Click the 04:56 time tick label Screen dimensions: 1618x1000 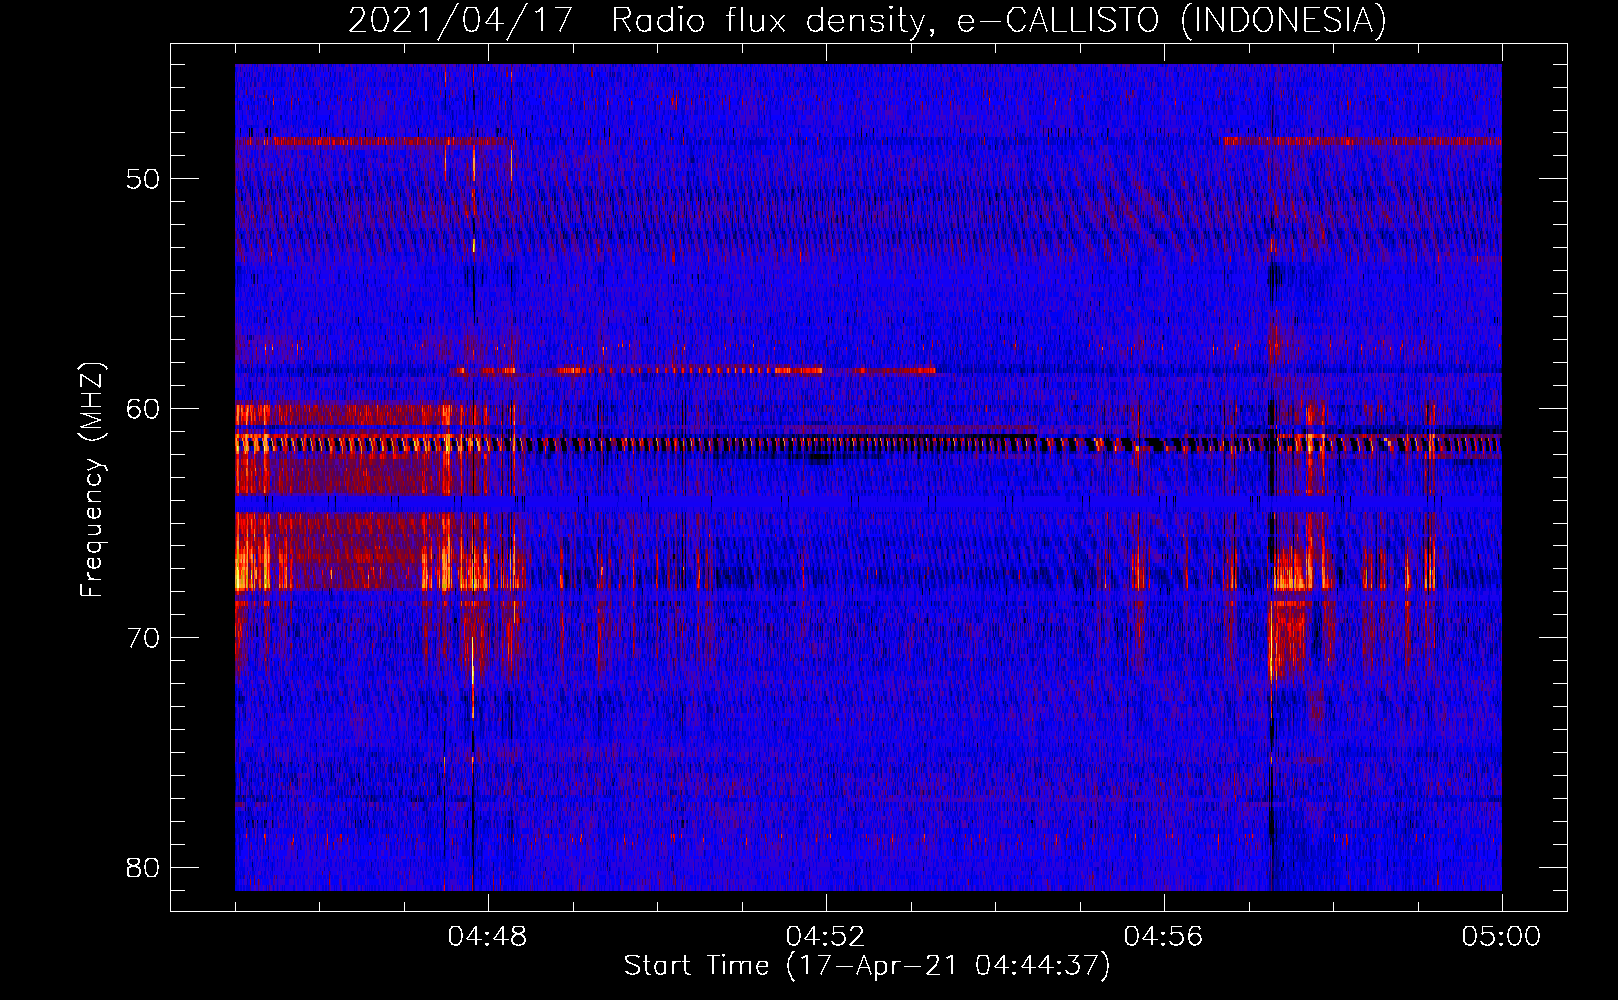coord(1164,937)
